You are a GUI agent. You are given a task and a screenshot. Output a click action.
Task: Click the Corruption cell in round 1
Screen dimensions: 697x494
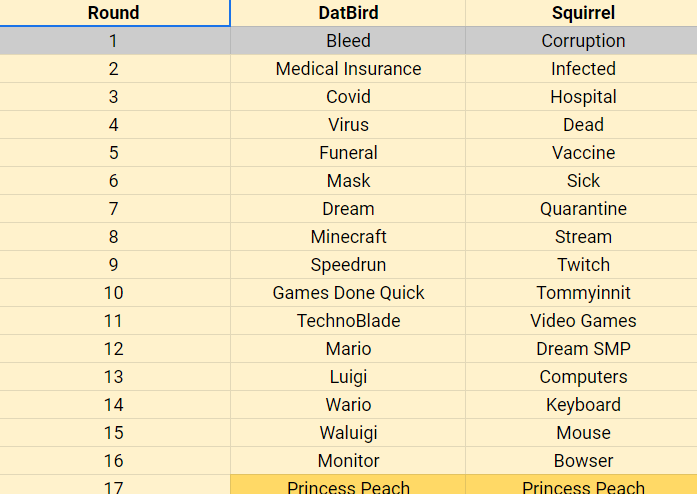coord(581,40)
